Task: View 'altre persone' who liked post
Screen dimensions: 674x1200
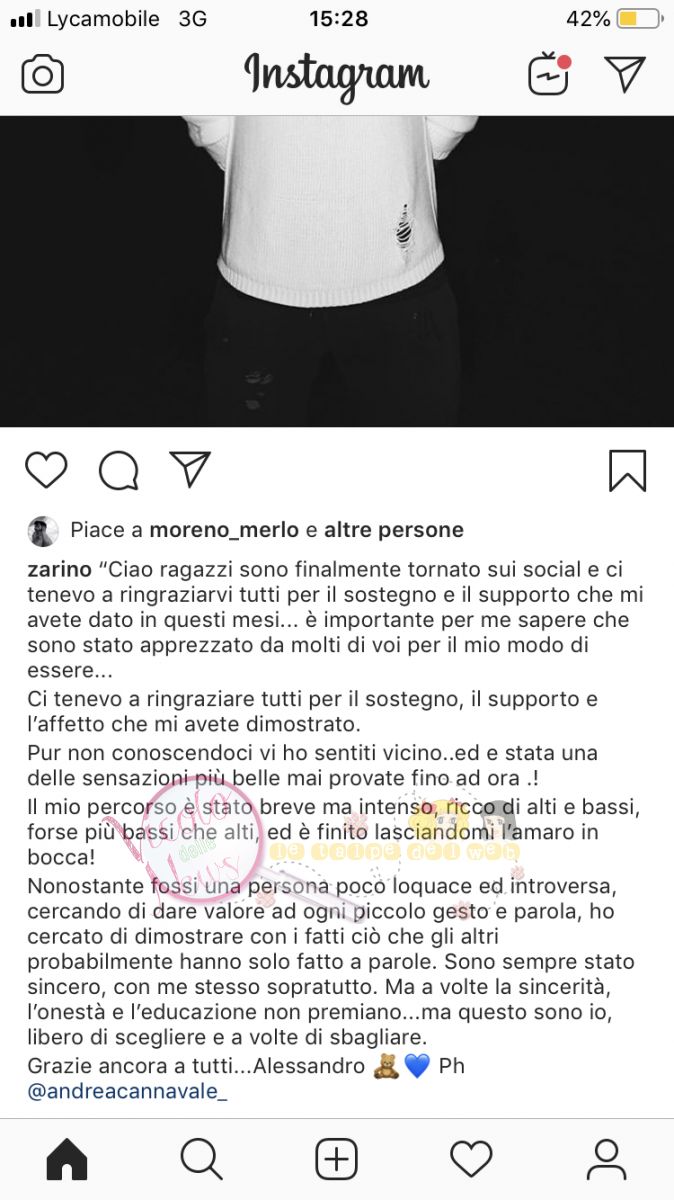Action: click(x=394, y=530)
